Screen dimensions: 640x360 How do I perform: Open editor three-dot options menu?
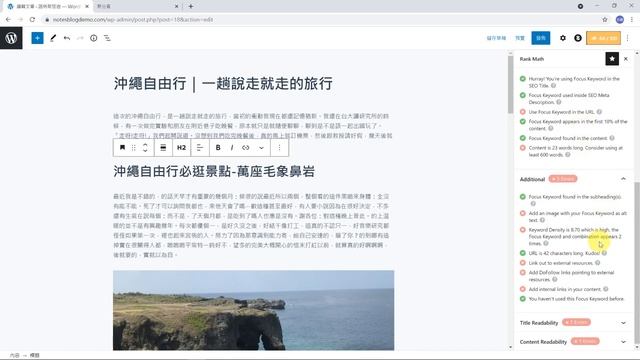coord(628,38)
